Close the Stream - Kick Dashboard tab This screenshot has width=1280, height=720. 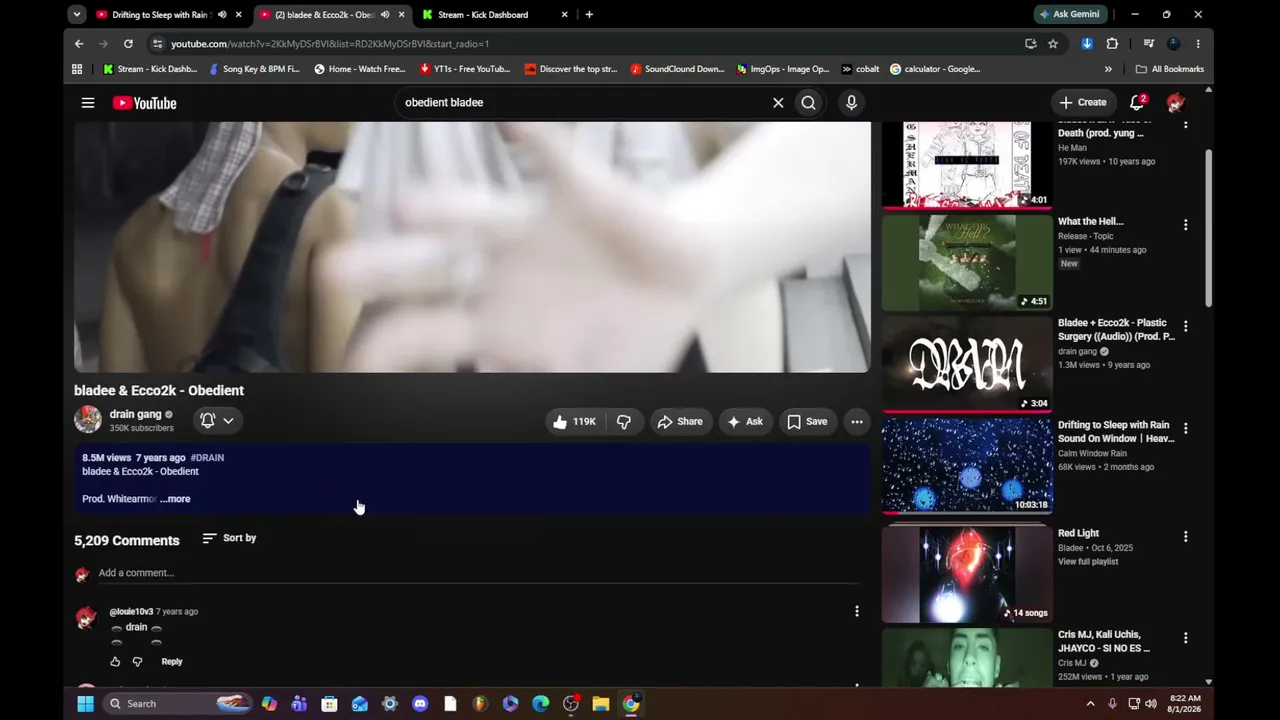point(564,15)
